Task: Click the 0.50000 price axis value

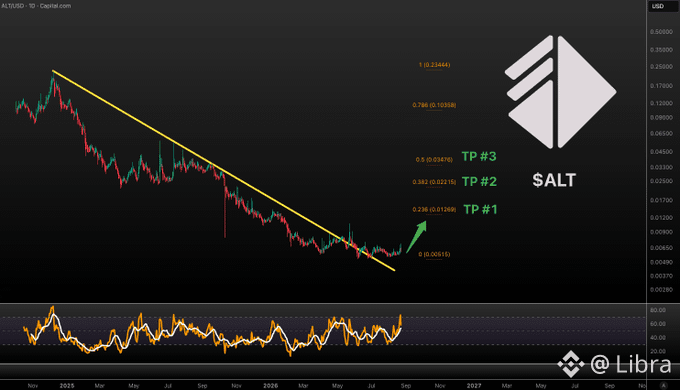Action: (661, 32)
